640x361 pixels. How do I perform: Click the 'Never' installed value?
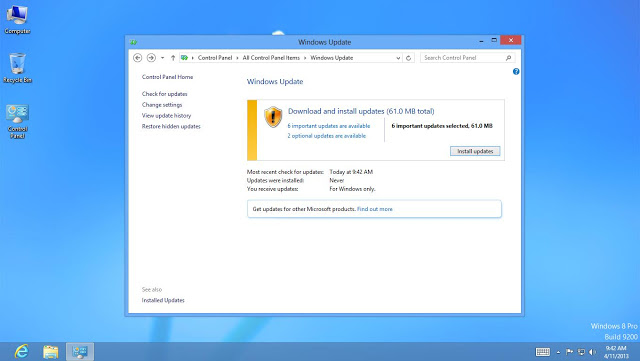[337, 180]
